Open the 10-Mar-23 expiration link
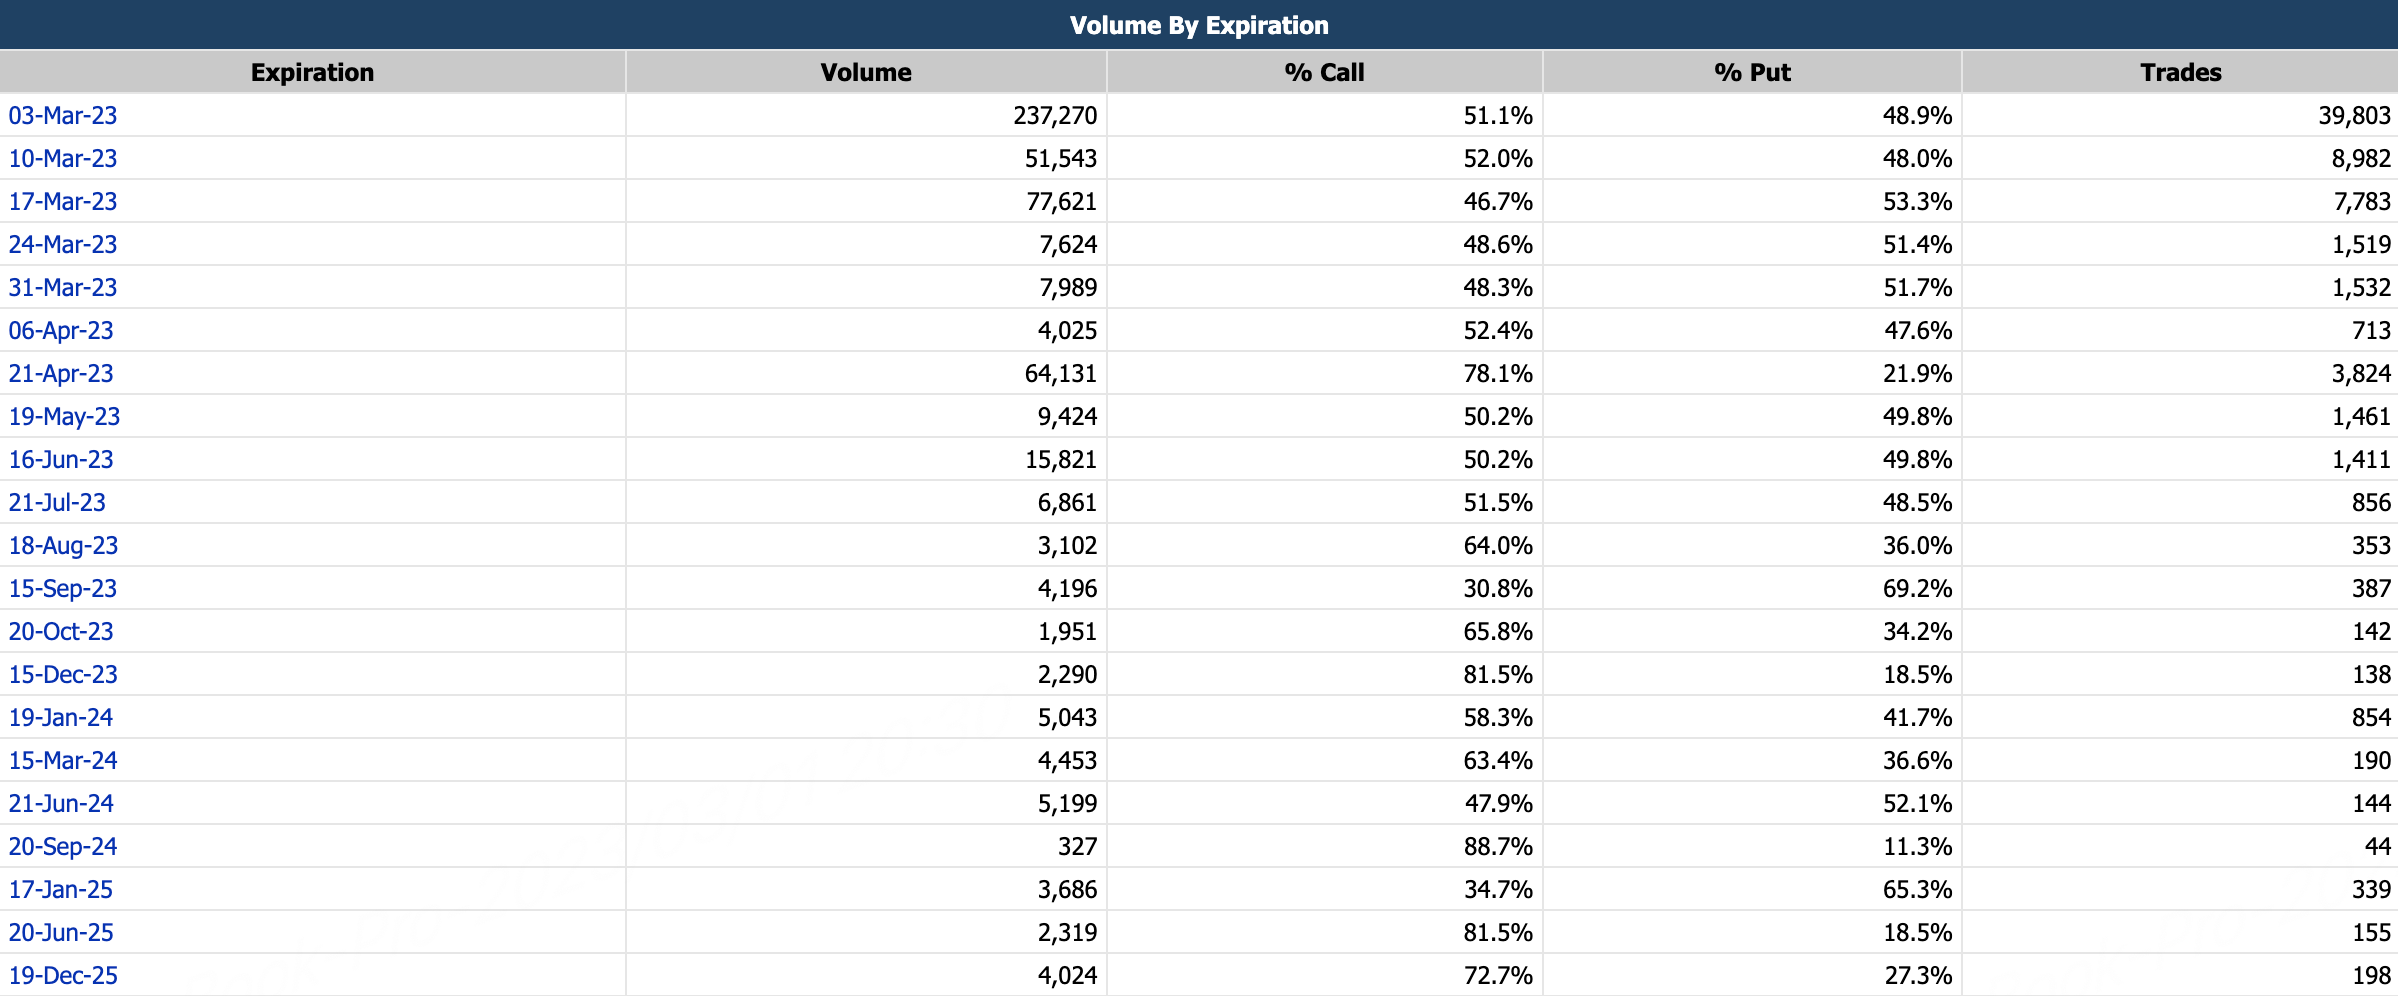 tap(63, 159)
